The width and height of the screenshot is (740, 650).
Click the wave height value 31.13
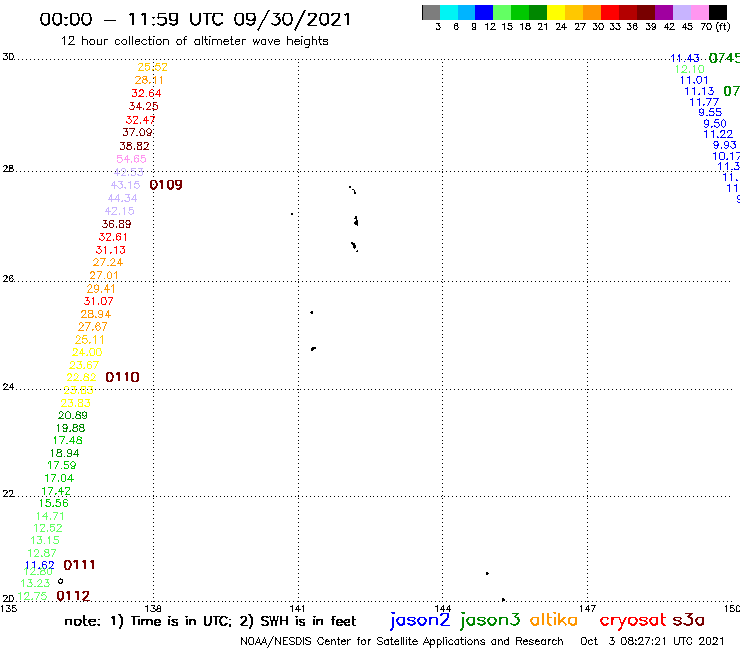click(x=110, y=250)
